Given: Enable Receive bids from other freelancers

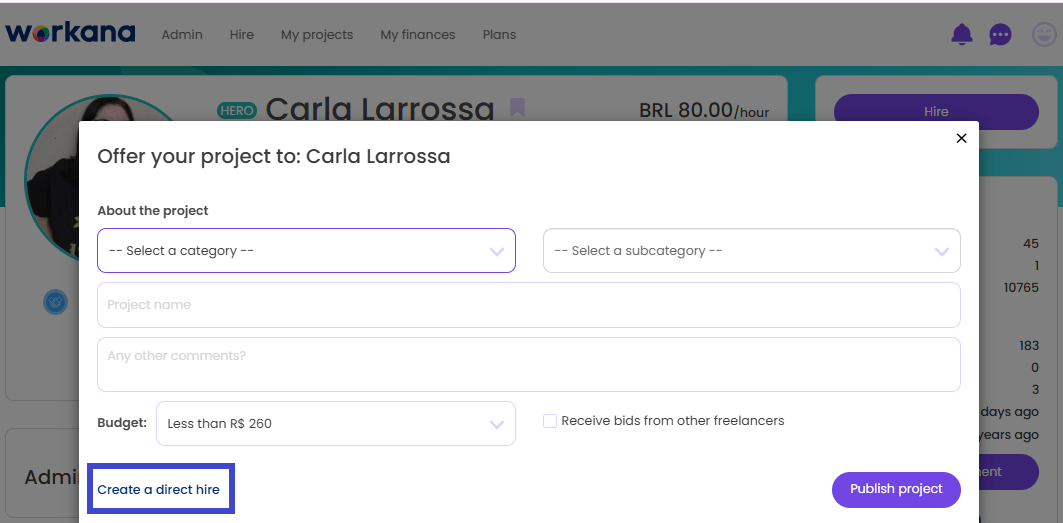Looking at the screenshot, I should [x=550, y=421].
